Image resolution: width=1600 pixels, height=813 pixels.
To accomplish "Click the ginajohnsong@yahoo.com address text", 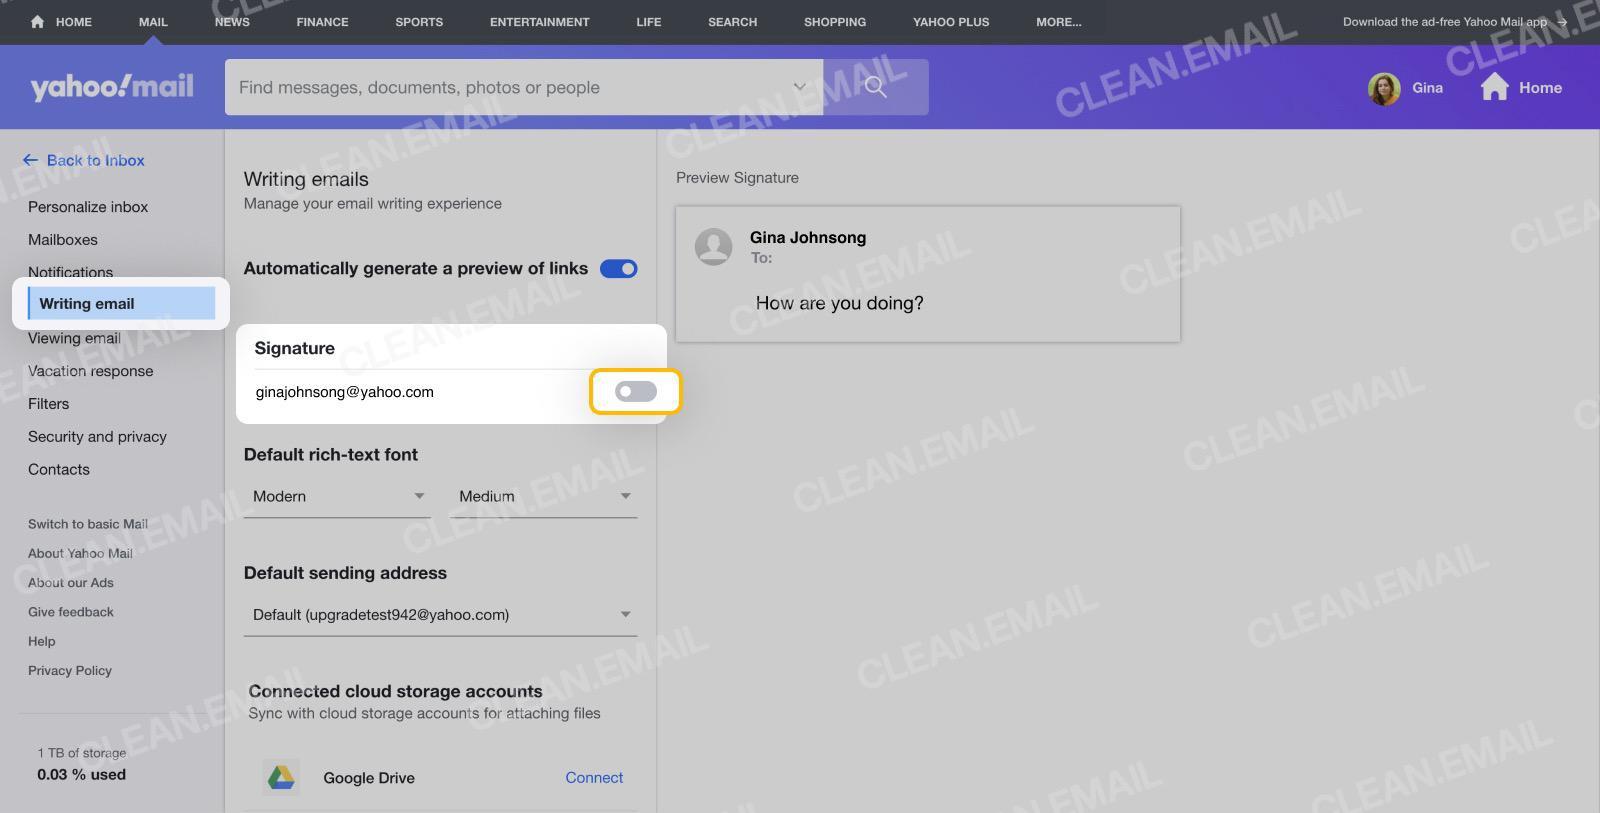I will pos(344,392).
